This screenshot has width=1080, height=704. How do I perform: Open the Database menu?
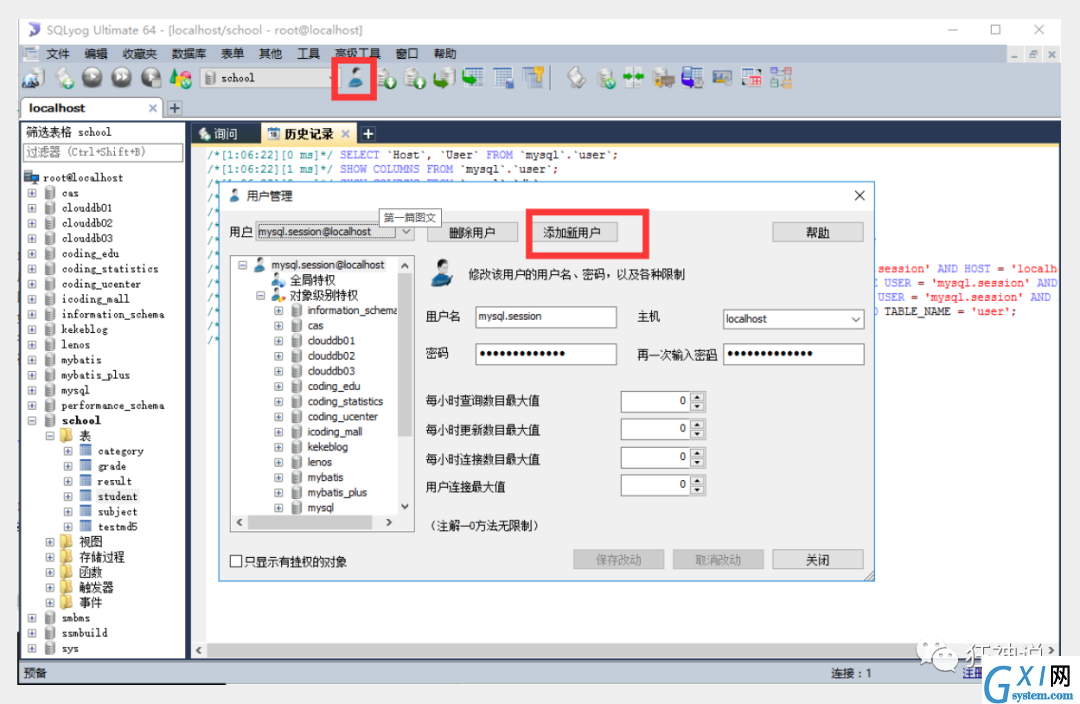[189, 54]
